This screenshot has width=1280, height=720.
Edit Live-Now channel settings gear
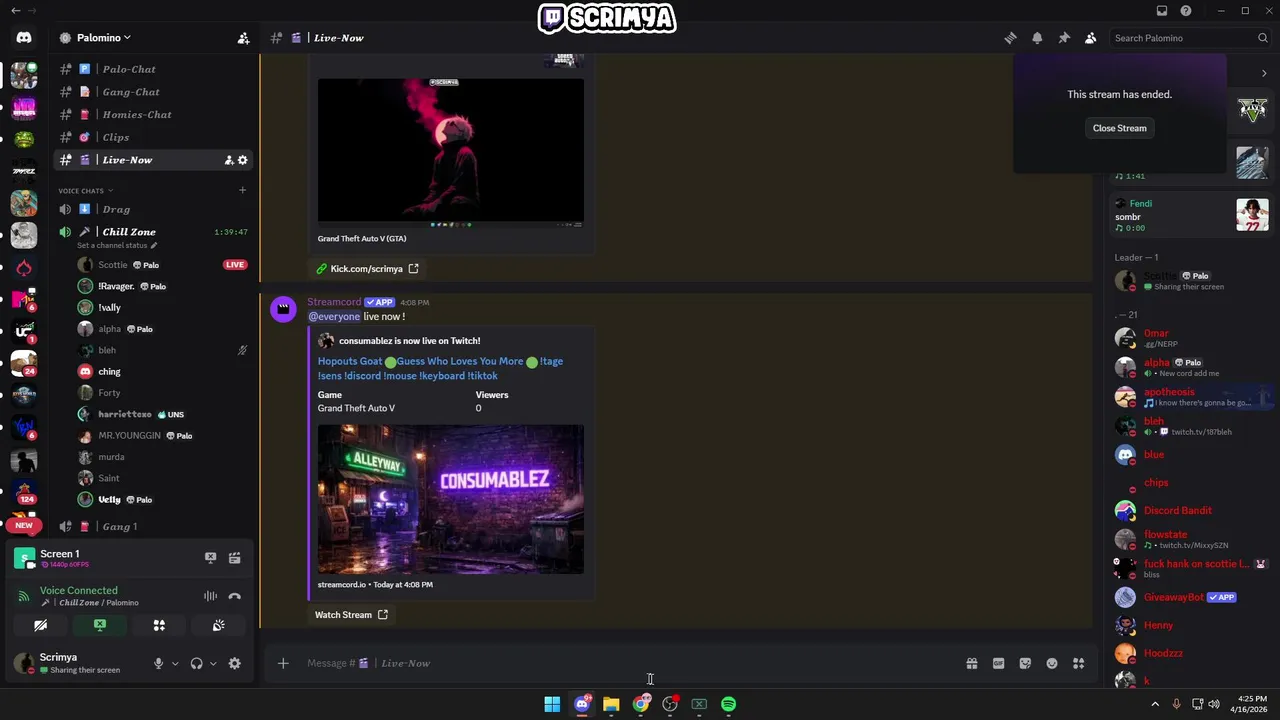[242, 160]
